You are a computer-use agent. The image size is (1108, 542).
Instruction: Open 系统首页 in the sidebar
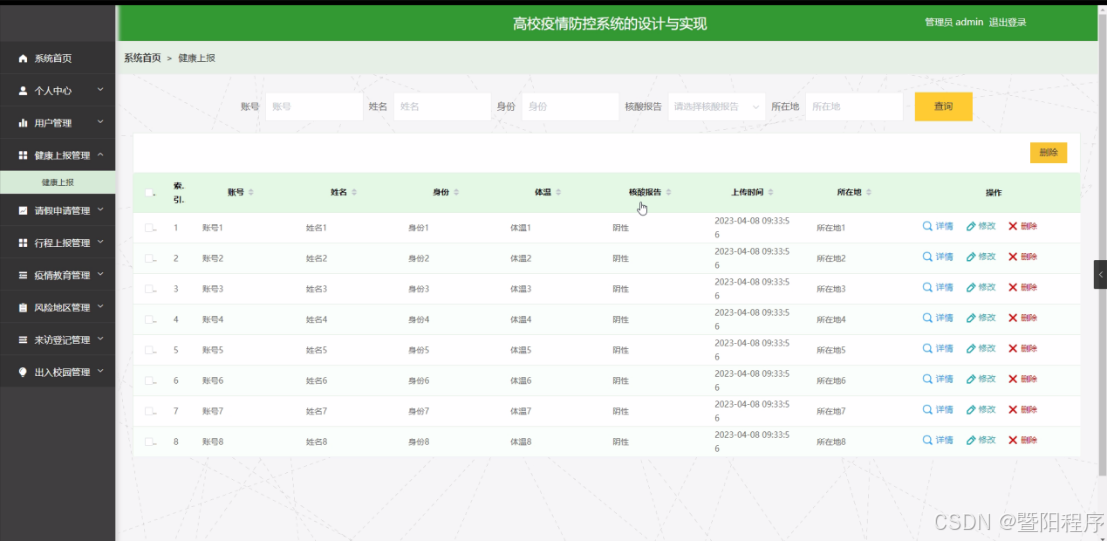click(57, 59)
